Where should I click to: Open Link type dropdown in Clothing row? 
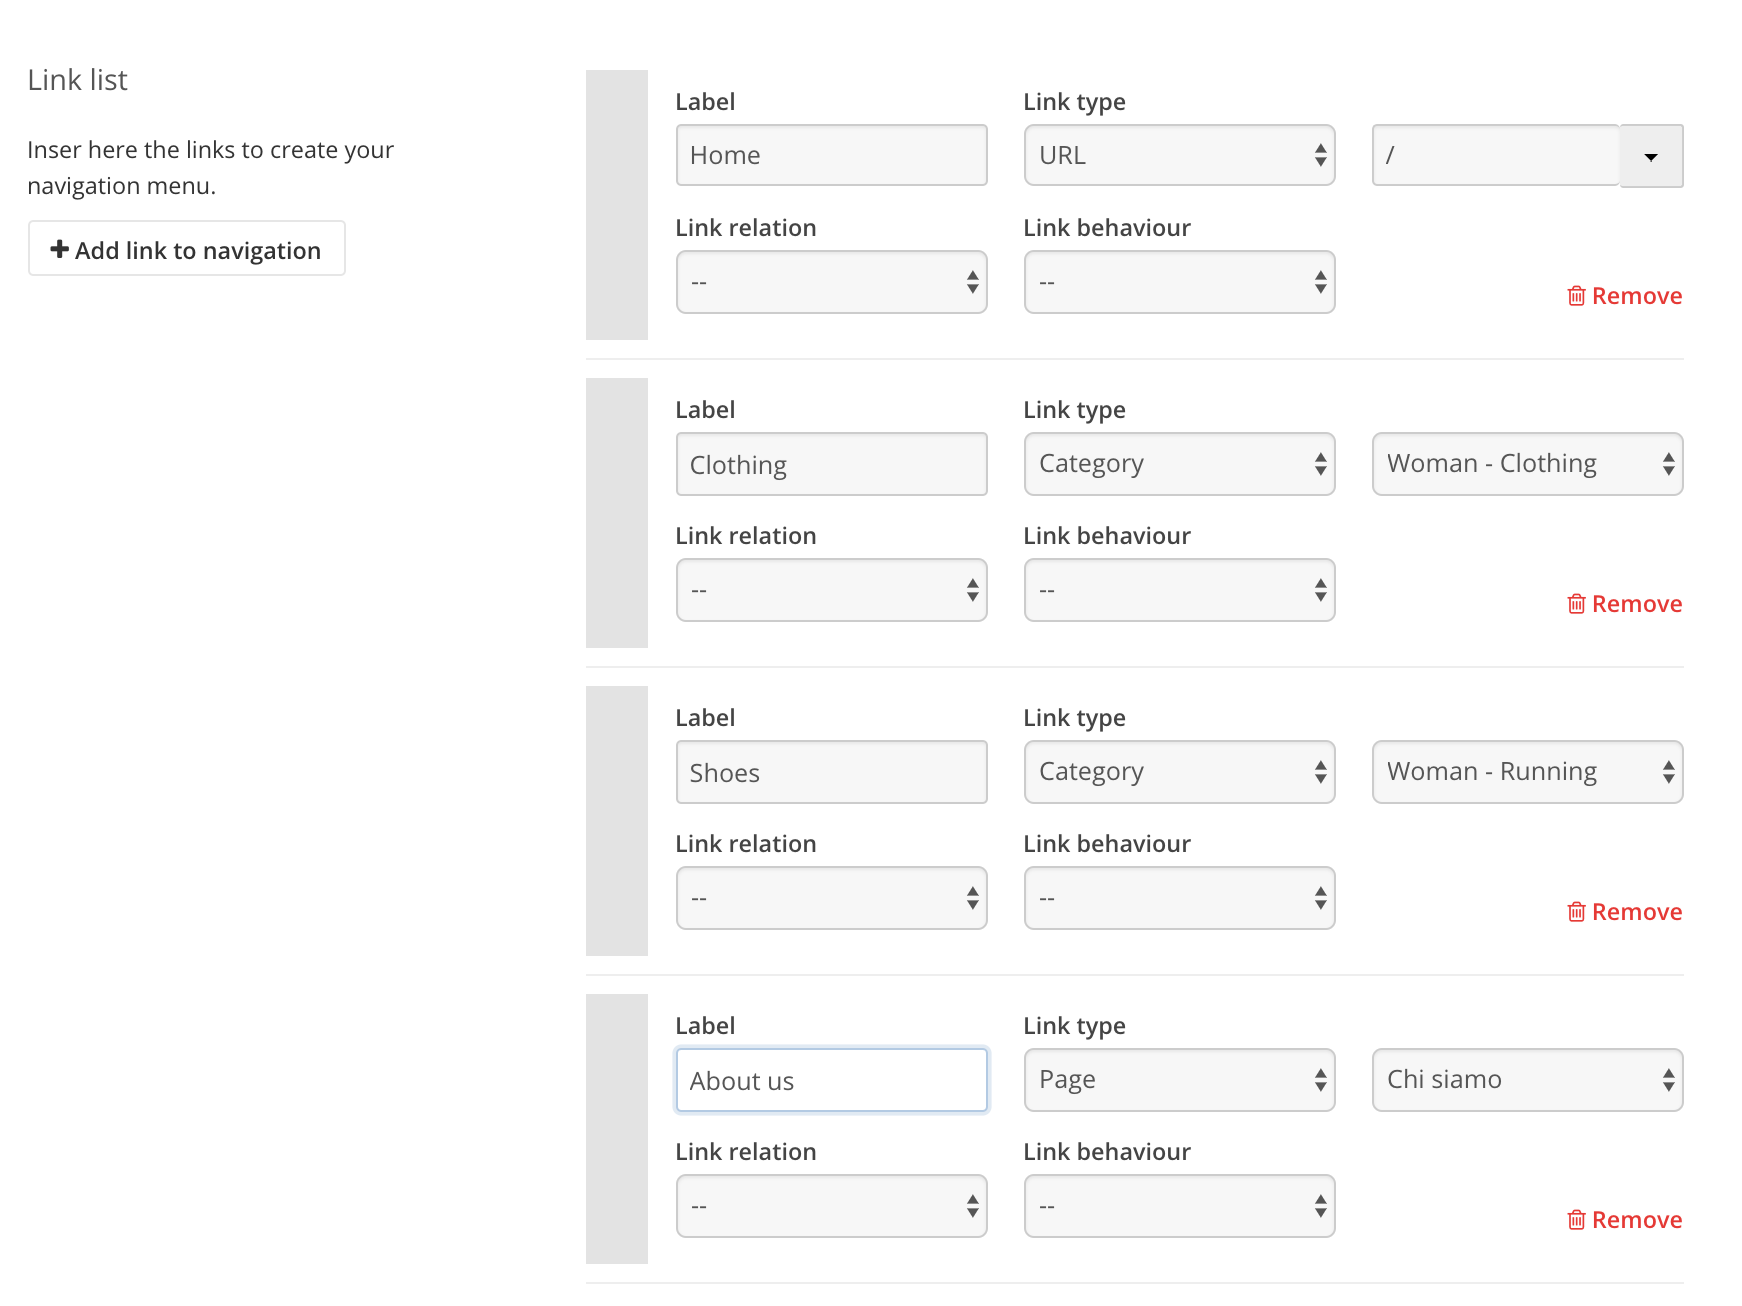[1180, 464]
